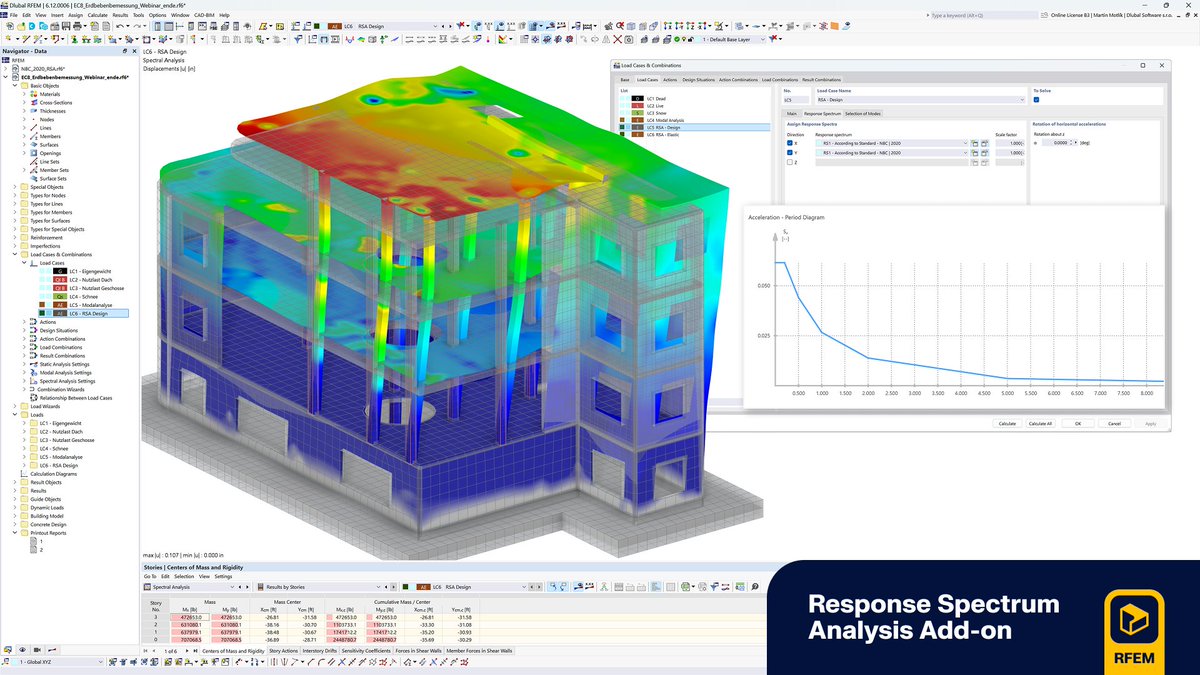
Task: Select LC6 RSA - Elastic in the dialog list
Action: tap(695, 134)
